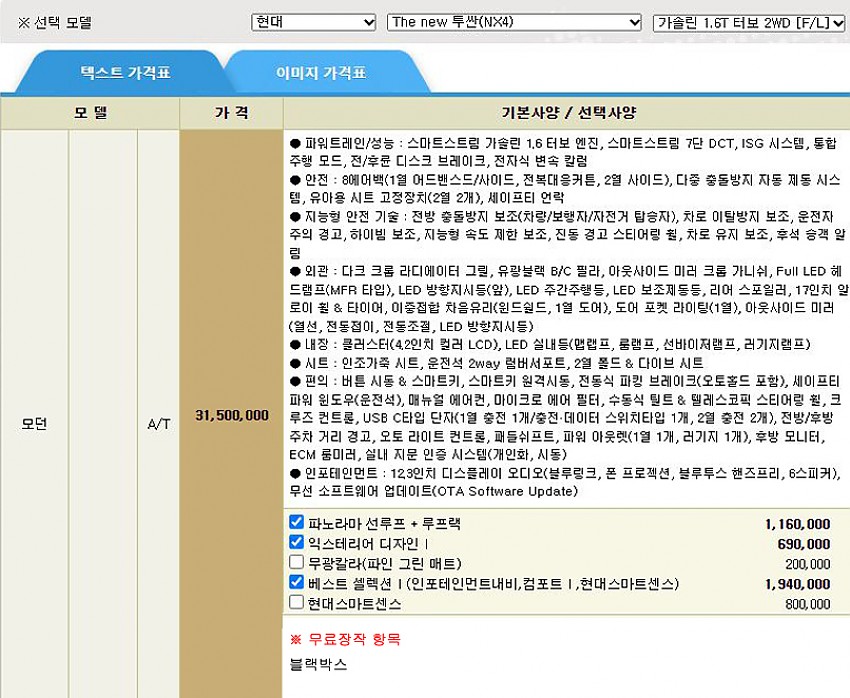
Task: Click the 31,500,000 base price
Action: [231, 414]
